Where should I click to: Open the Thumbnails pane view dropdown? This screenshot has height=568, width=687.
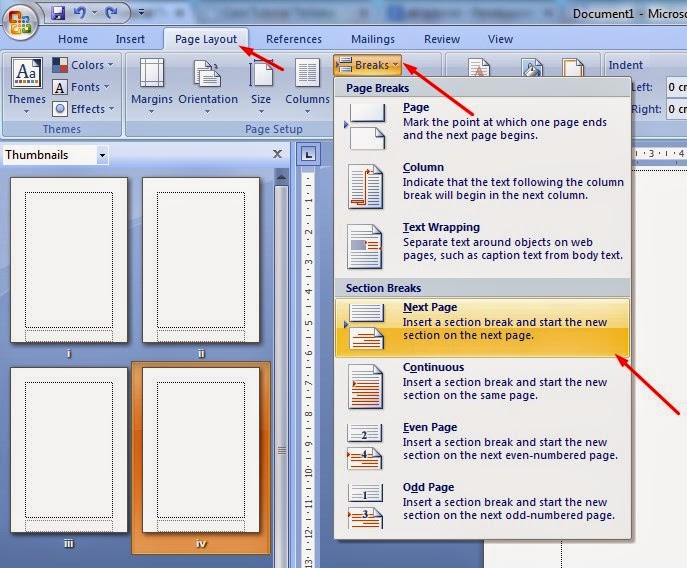(x=102, y=155)
